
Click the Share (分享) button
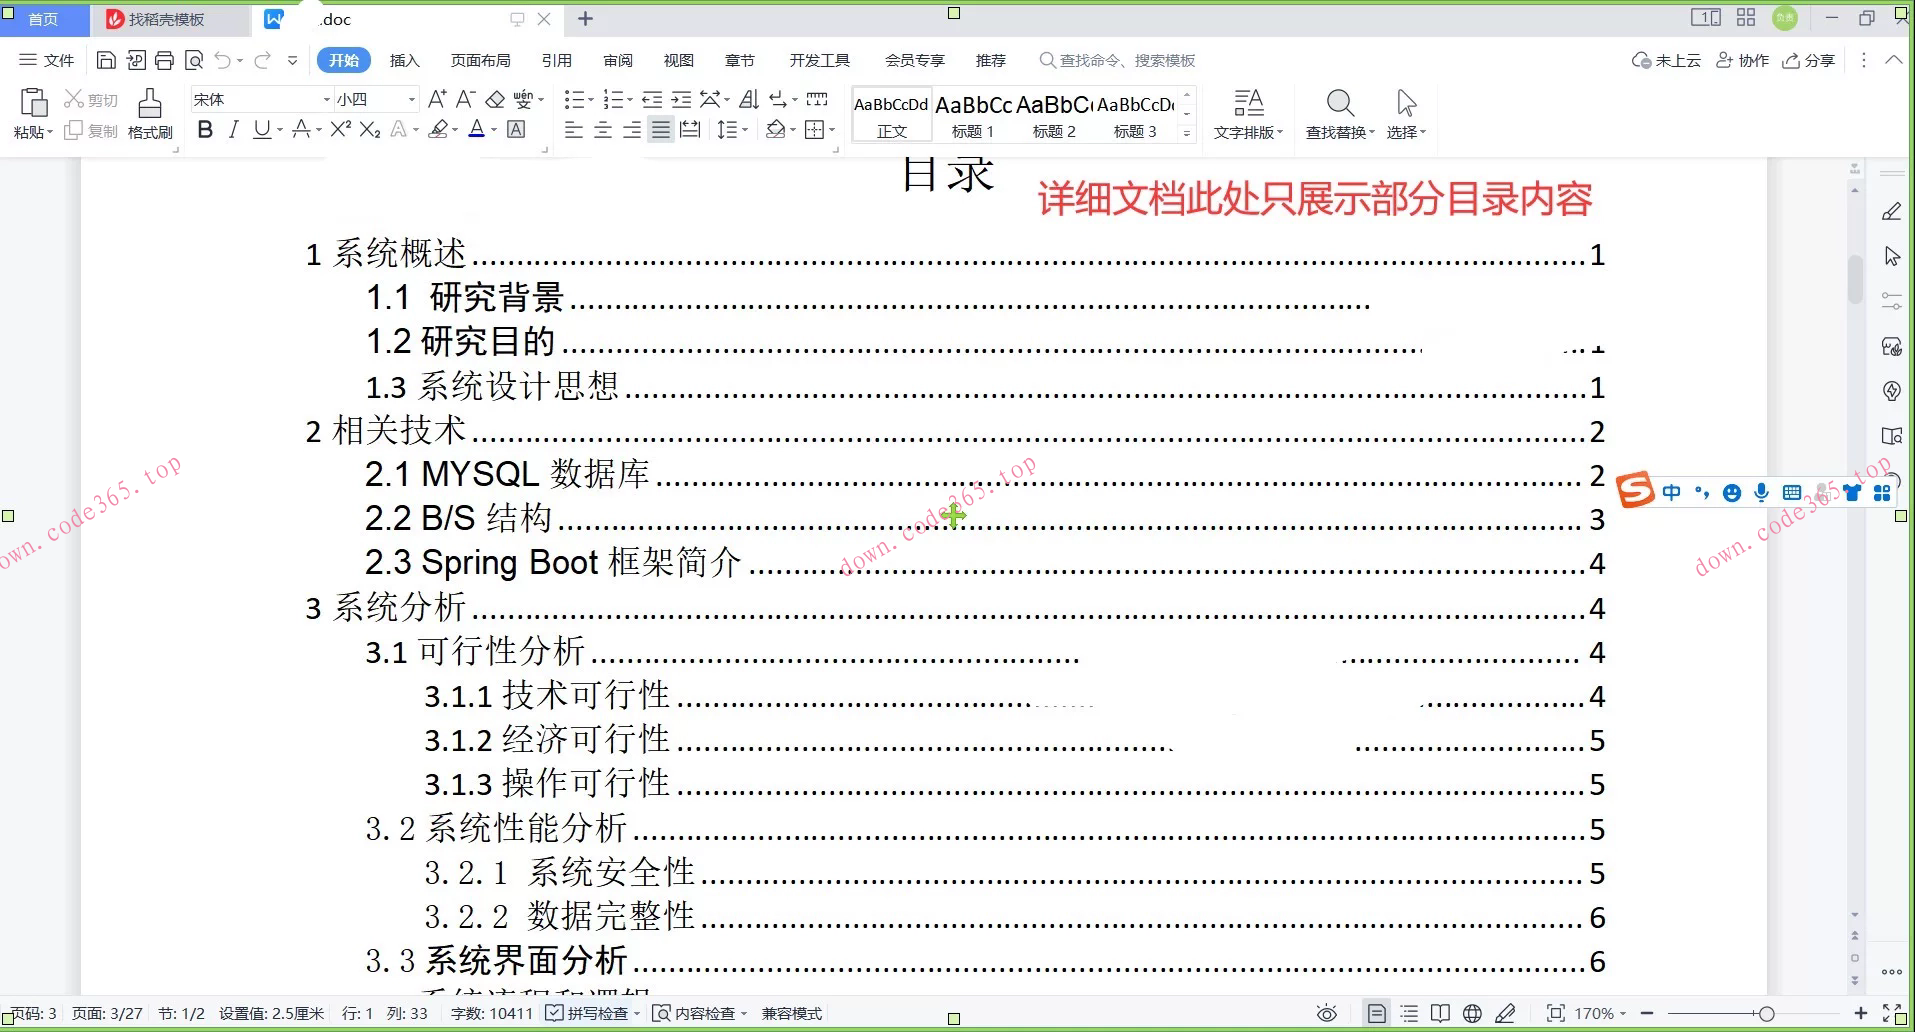[x=1809, y=61]
